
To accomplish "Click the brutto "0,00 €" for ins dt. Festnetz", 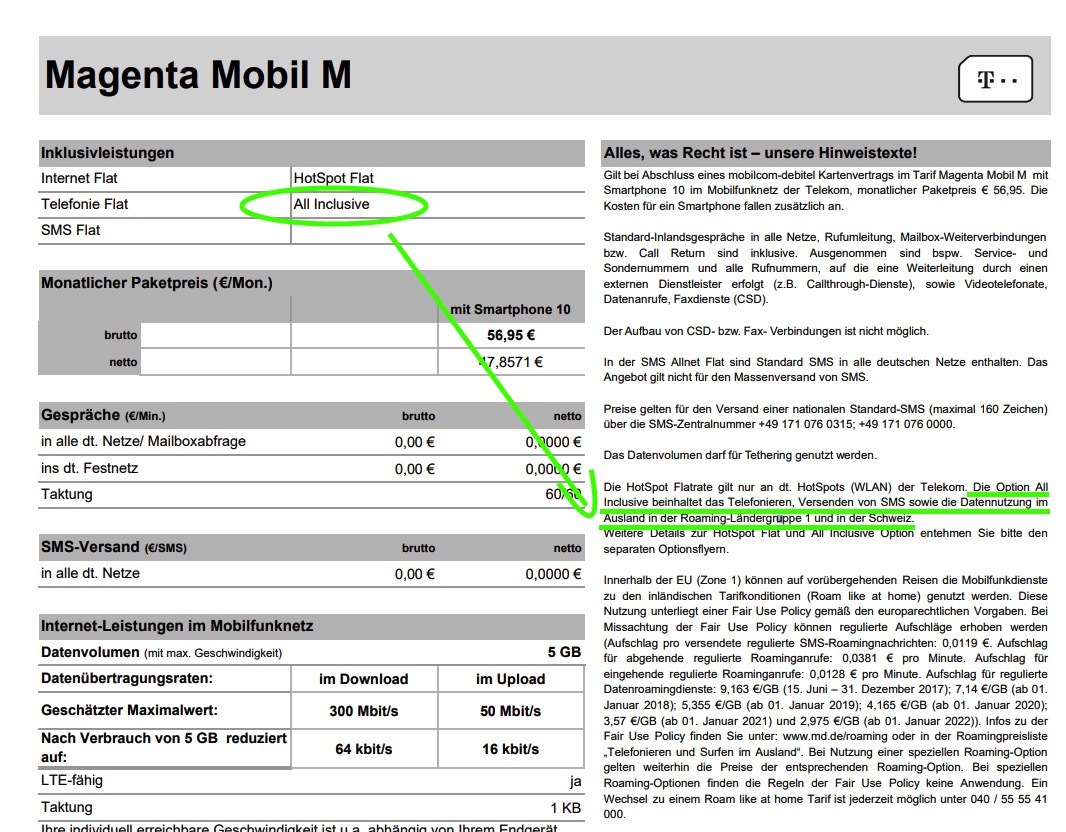I will point(415,469).
